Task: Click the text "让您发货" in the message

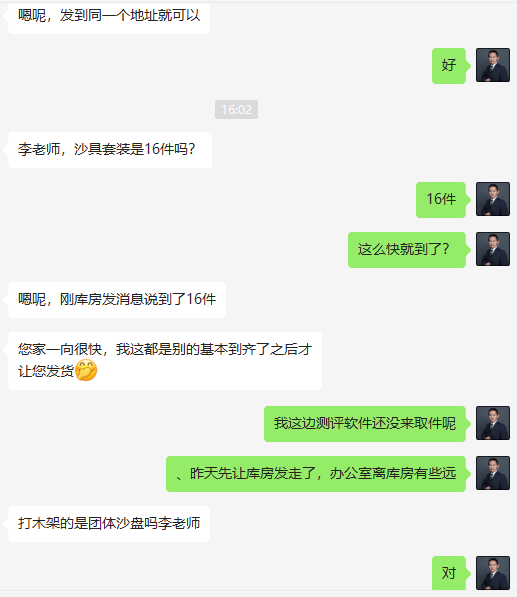Action: coord(46,371)
